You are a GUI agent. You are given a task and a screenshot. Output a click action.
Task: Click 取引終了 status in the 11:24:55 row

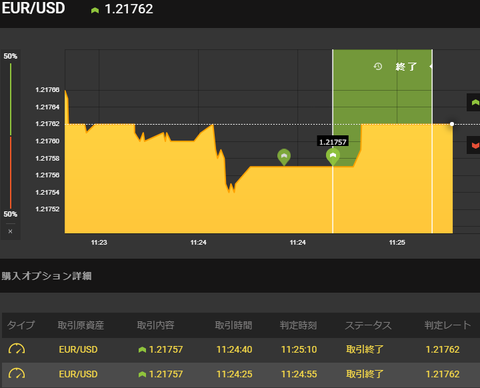click(x=365, y=374)
